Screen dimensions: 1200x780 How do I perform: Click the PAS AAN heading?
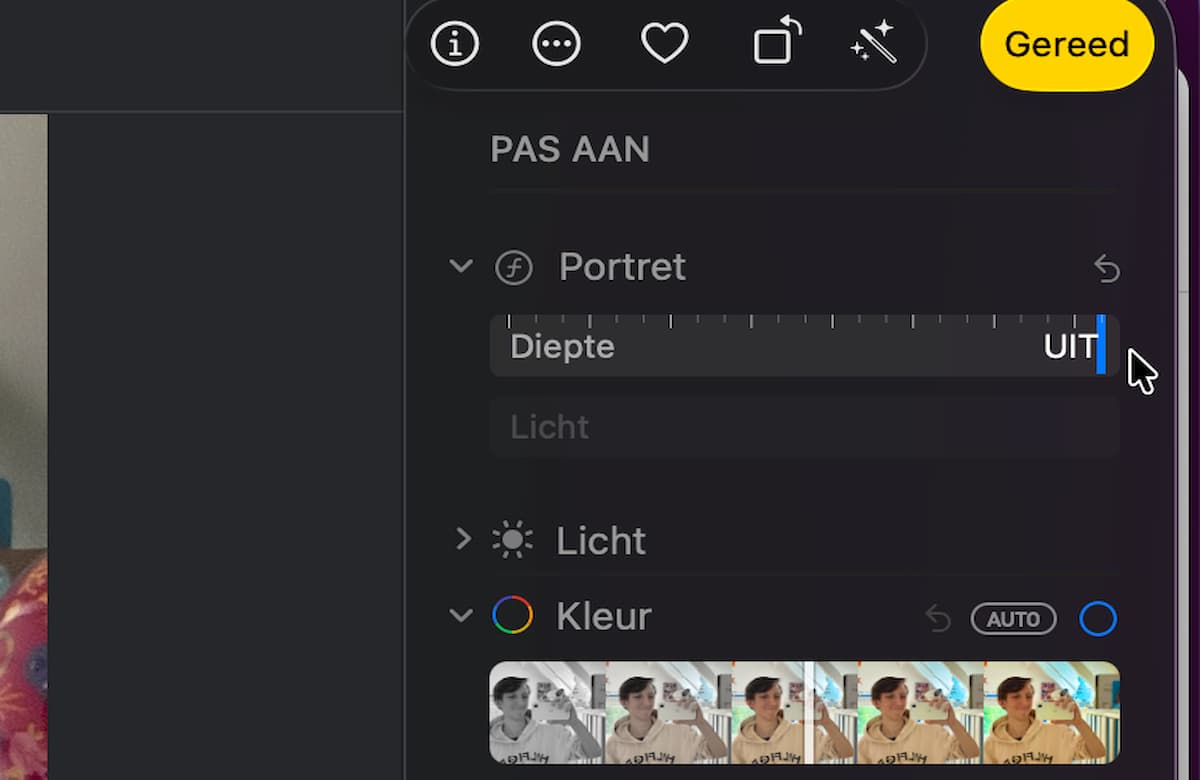570,150
